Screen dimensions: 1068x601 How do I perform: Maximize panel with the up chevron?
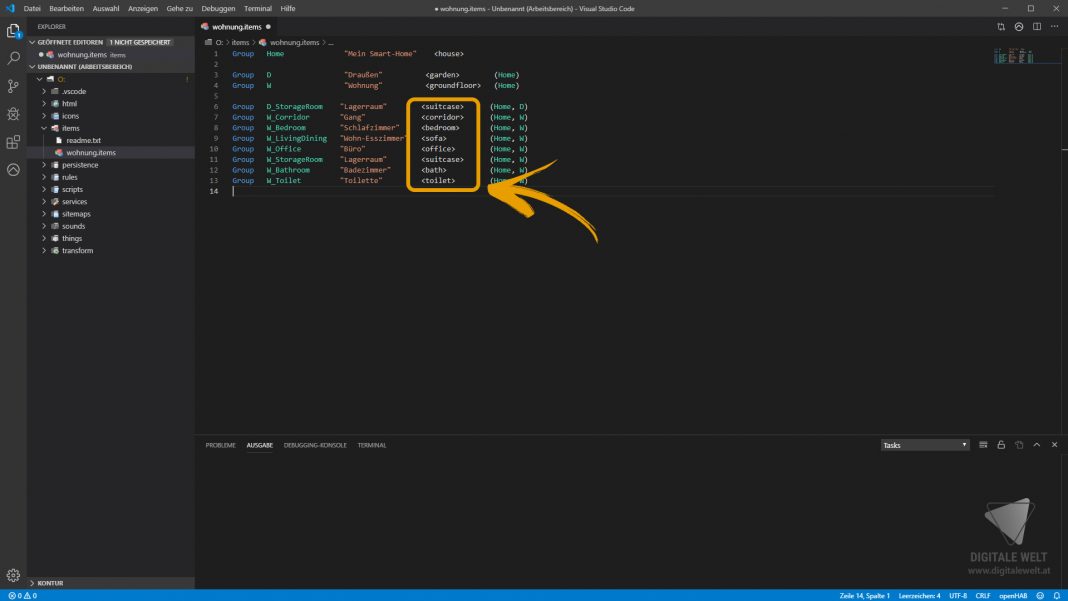pos(1037,445)
